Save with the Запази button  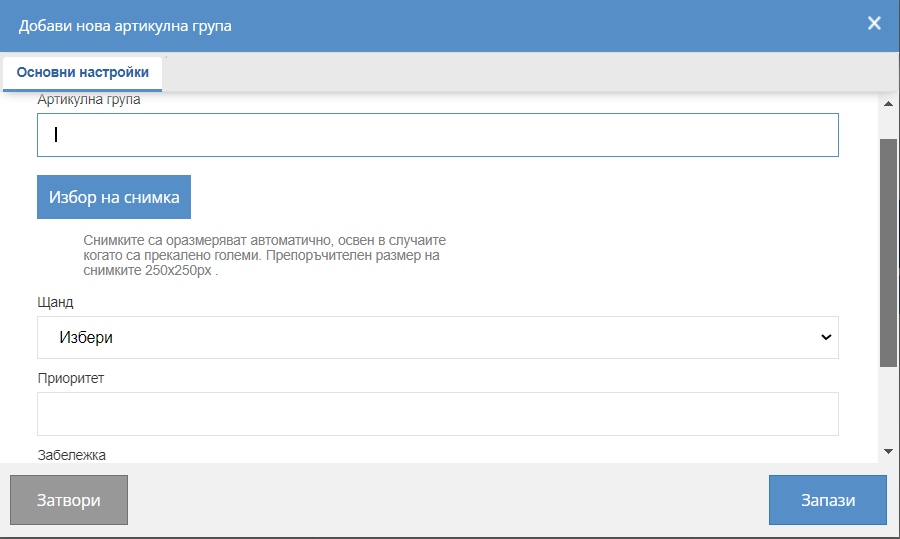pos(828,500)
